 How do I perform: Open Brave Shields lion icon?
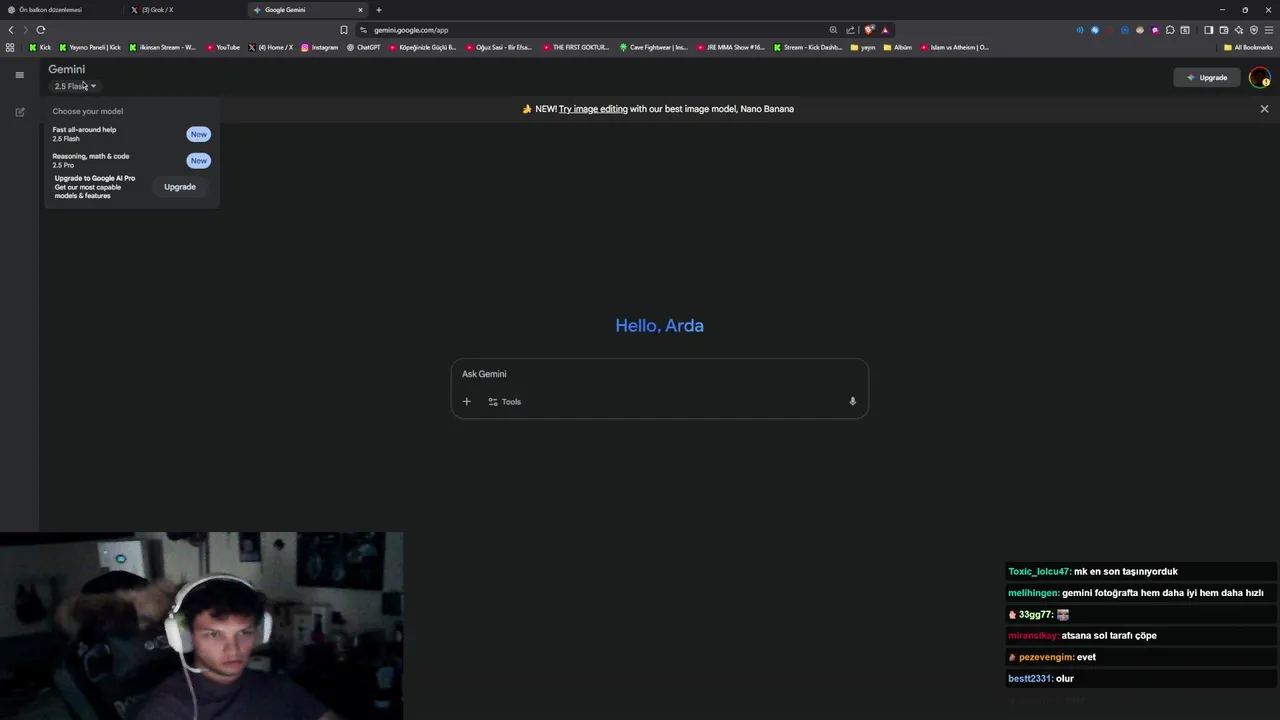(869, 30)
